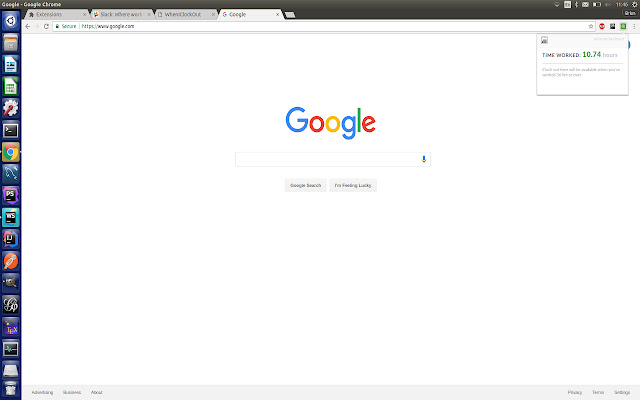Click the I'm Feeling Lucky button
The width and height of the screenshot is (640, 400).
[353, 185]
